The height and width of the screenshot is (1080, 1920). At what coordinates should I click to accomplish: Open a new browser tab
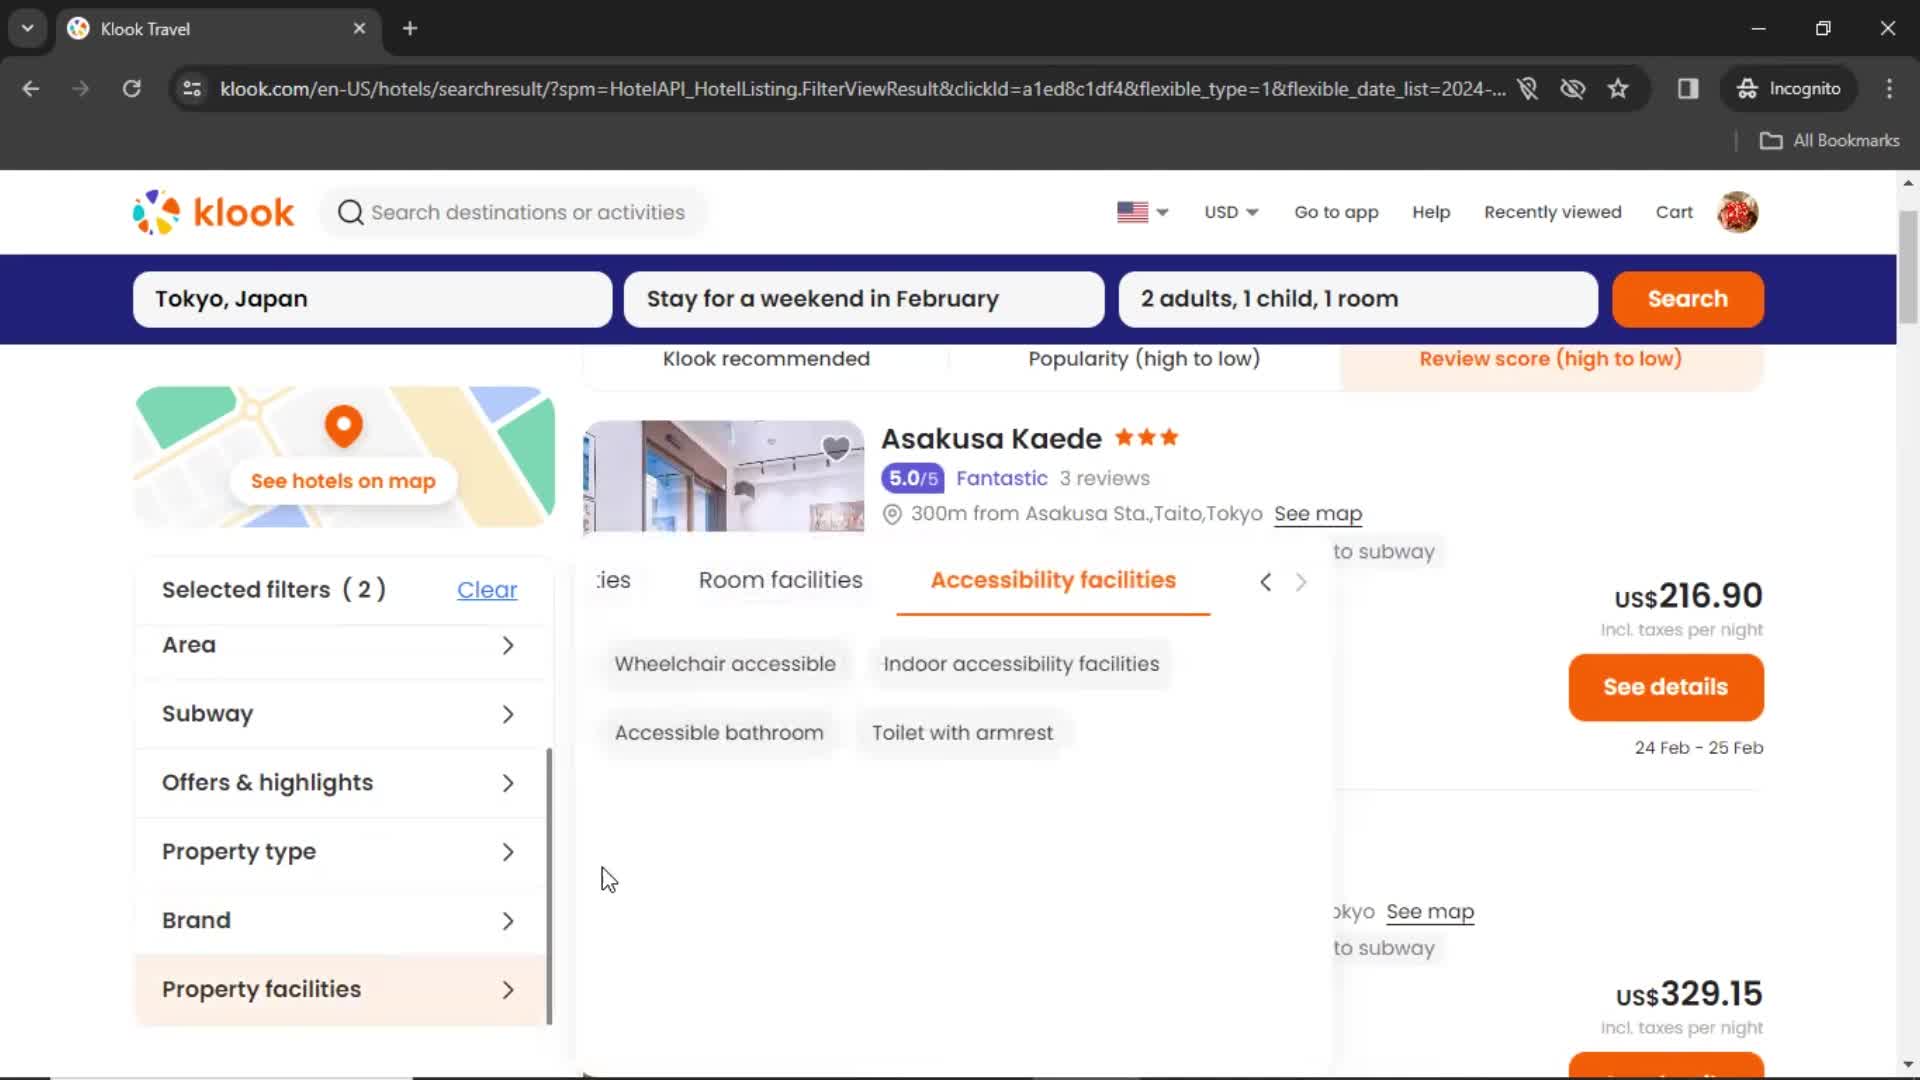click(410, 29)
